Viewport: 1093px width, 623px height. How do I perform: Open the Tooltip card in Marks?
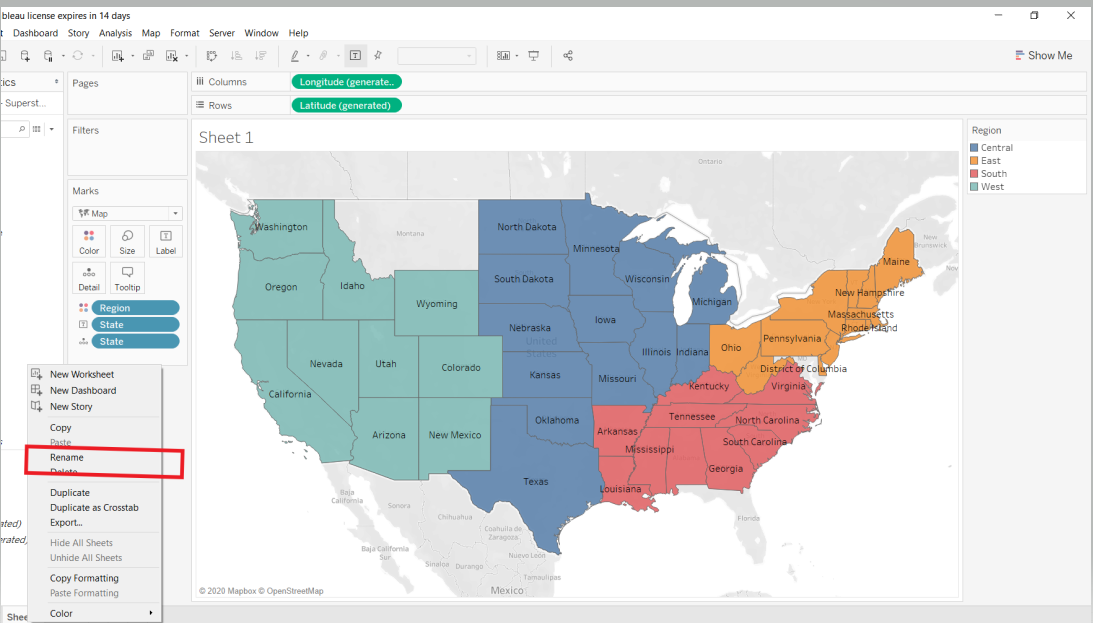point(127,278)
